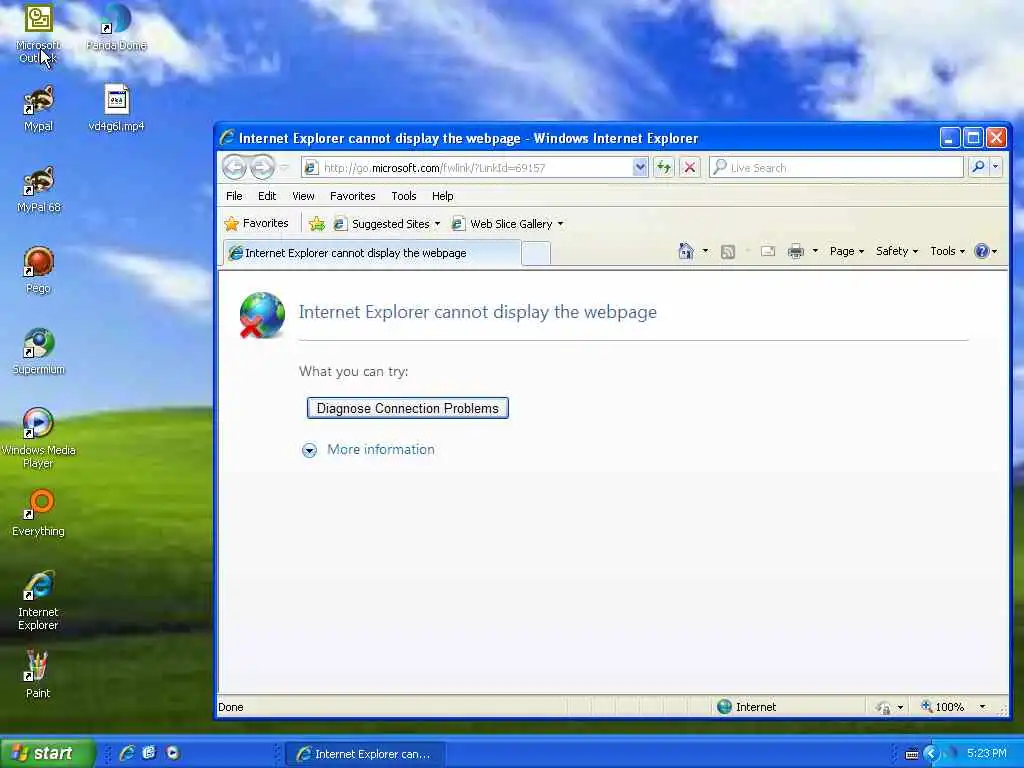1024x768 pixels.
Task: Click the Live Search magnifier button
Action: pyautogui.click(x=978, y=167)
